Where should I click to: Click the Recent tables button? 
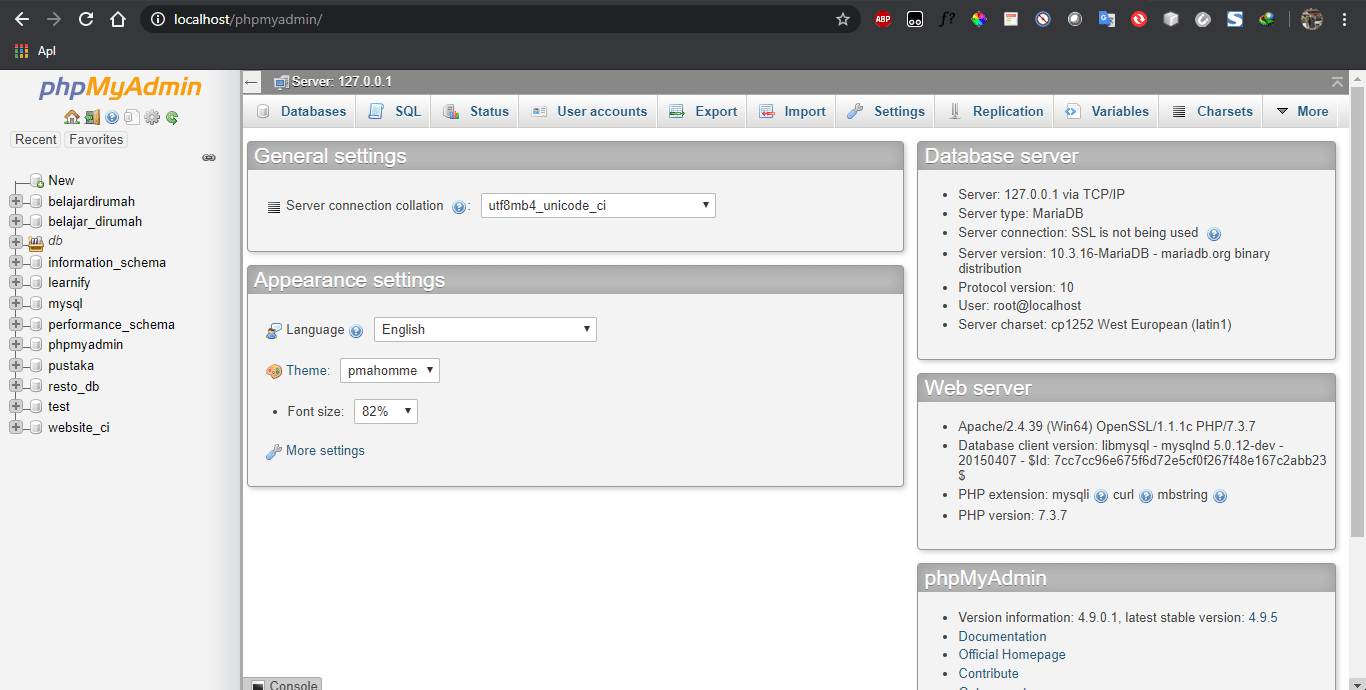pos(36,140)
